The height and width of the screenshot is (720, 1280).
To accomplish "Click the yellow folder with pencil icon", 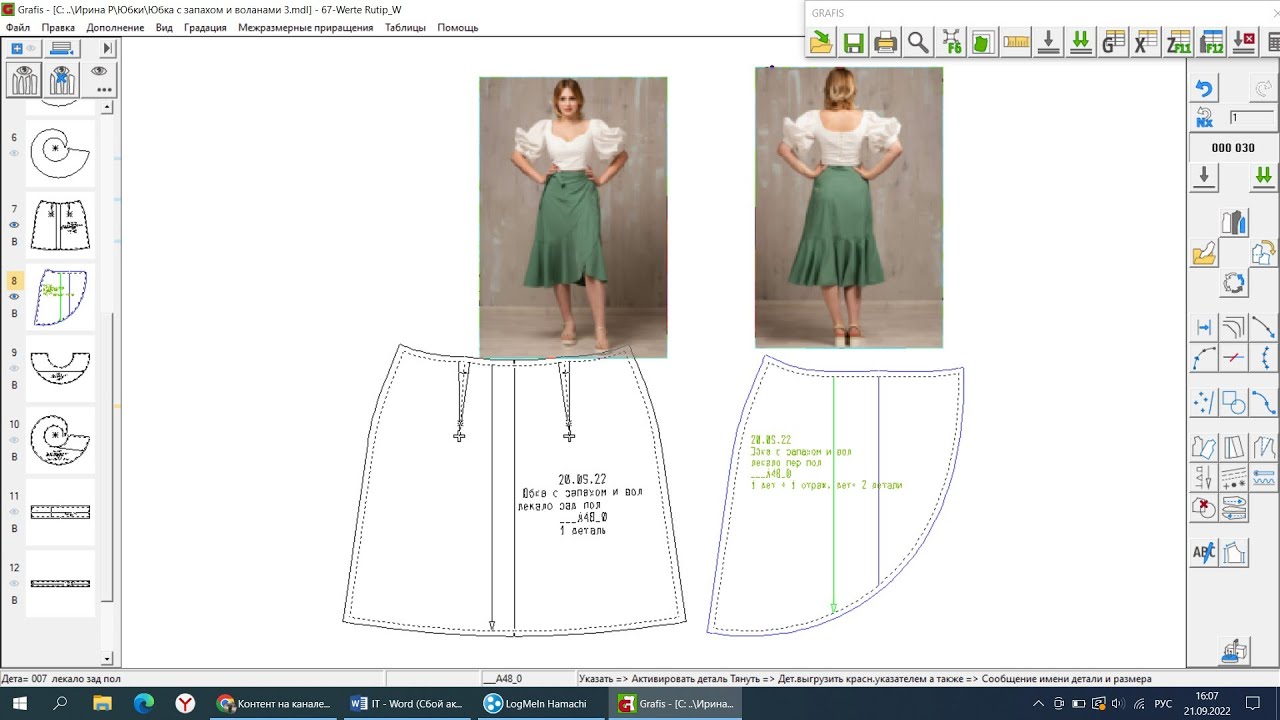I will pyautogui.click(x=1204, y=253).
